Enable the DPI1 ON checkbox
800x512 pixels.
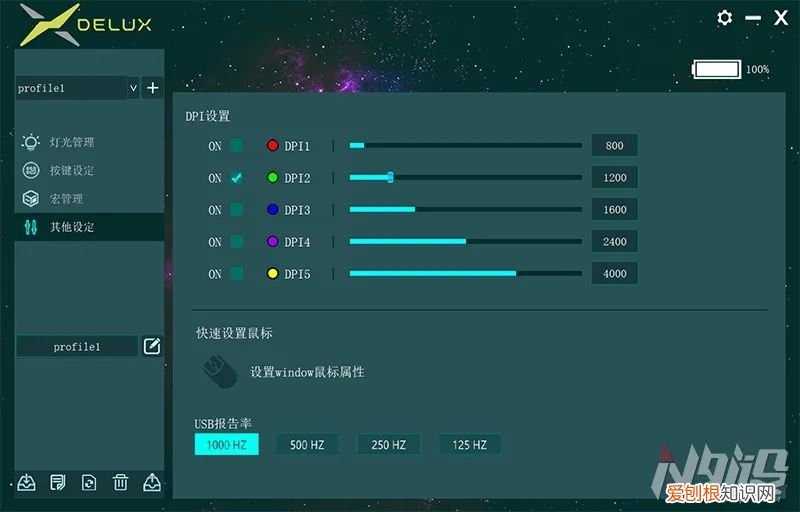pos(236,145)
